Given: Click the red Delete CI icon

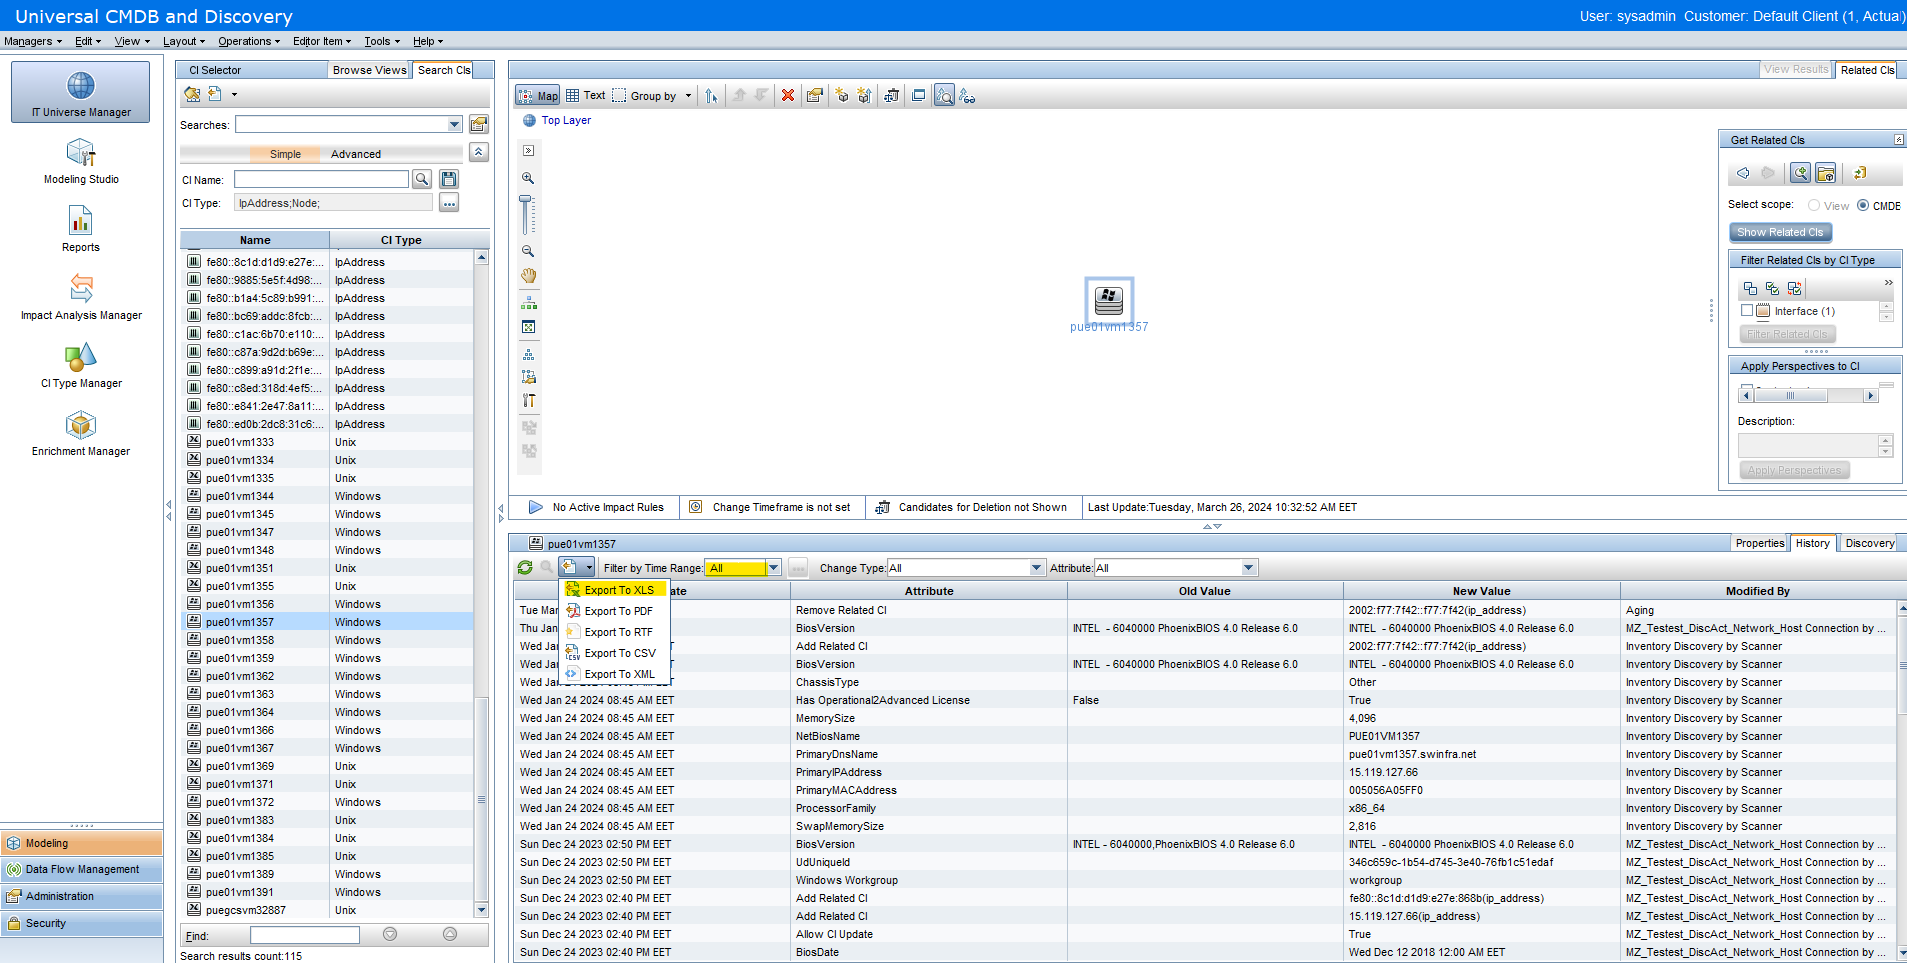Looking at the screenshot, I should [788, 95].
